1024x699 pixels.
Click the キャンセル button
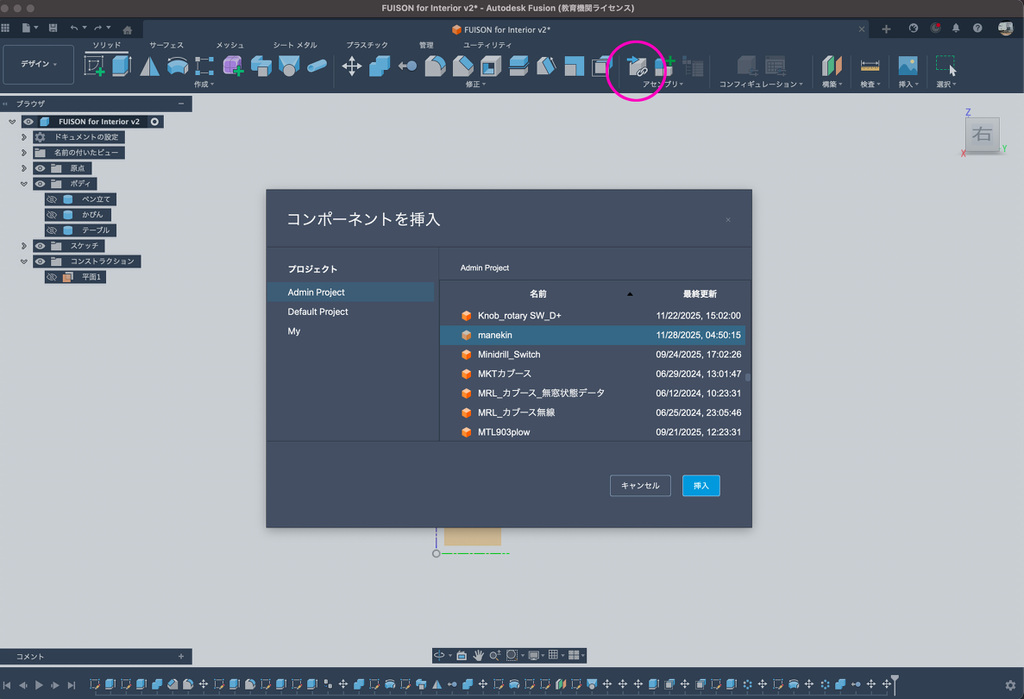(x=640, y=485)
